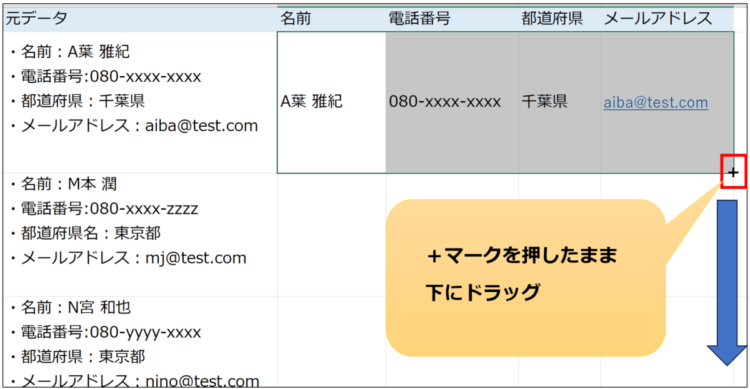Click the fill handle plus cursor
Viewport: 750px width, 389px height.
pos(733,172)
